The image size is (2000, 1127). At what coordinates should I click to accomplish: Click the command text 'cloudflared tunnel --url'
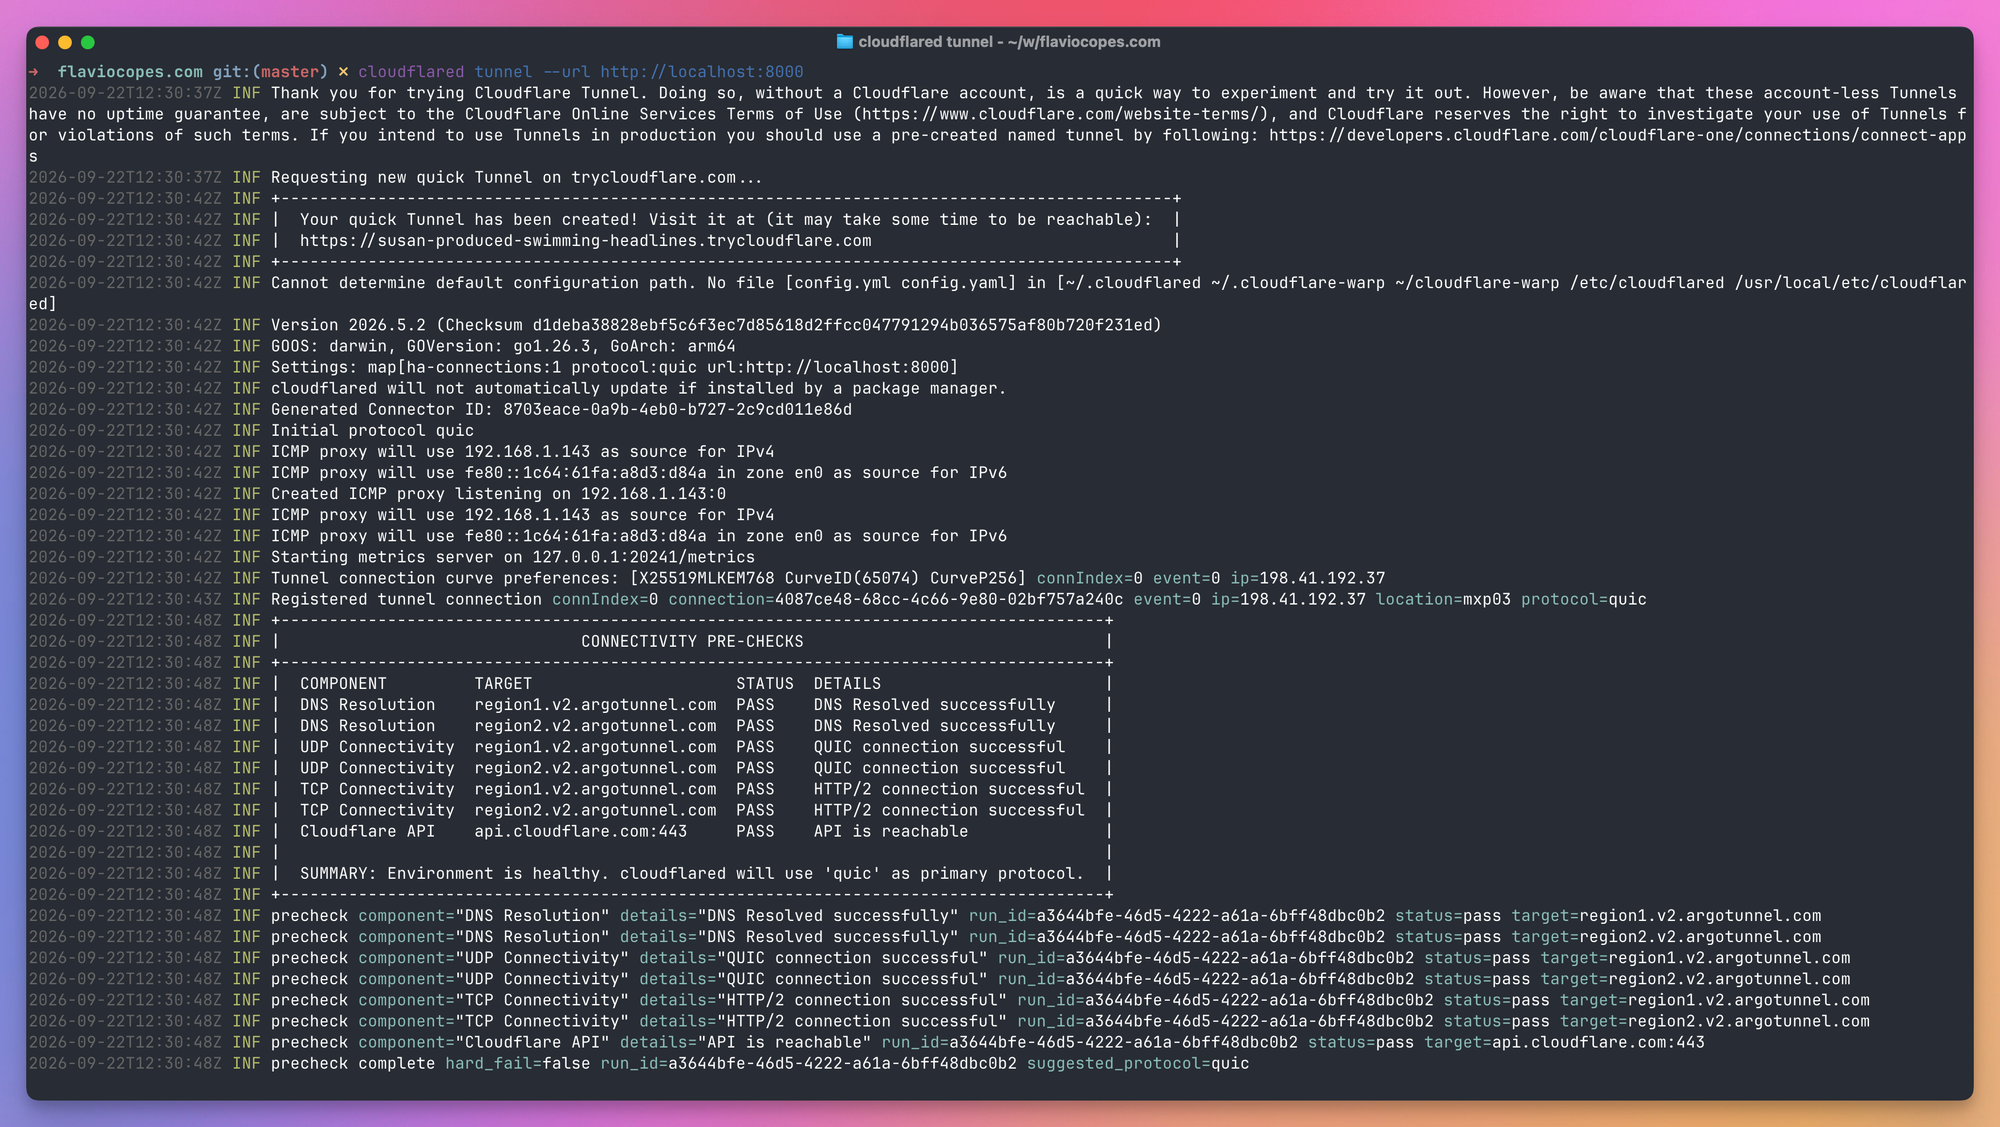[x=474, y=72]
